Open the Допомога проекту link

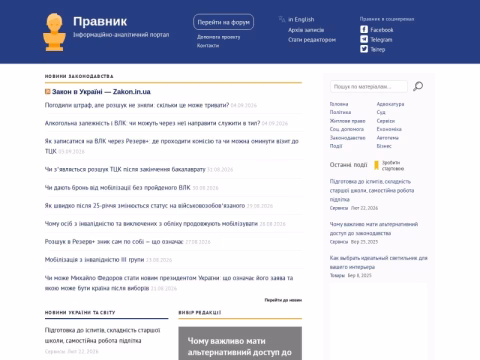[218, 37]
